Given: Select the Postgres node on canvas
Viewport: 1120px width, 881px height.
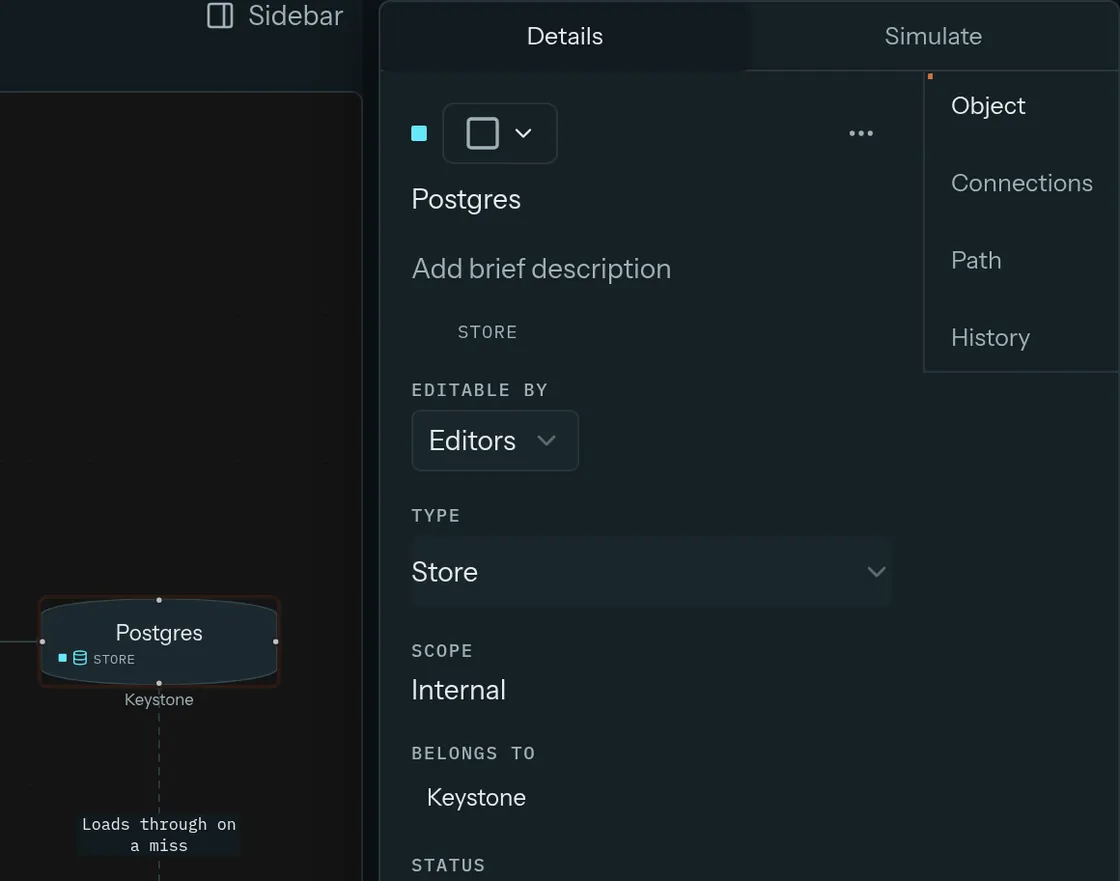Looking at the screenshot, I should click(x=159, y=642).
